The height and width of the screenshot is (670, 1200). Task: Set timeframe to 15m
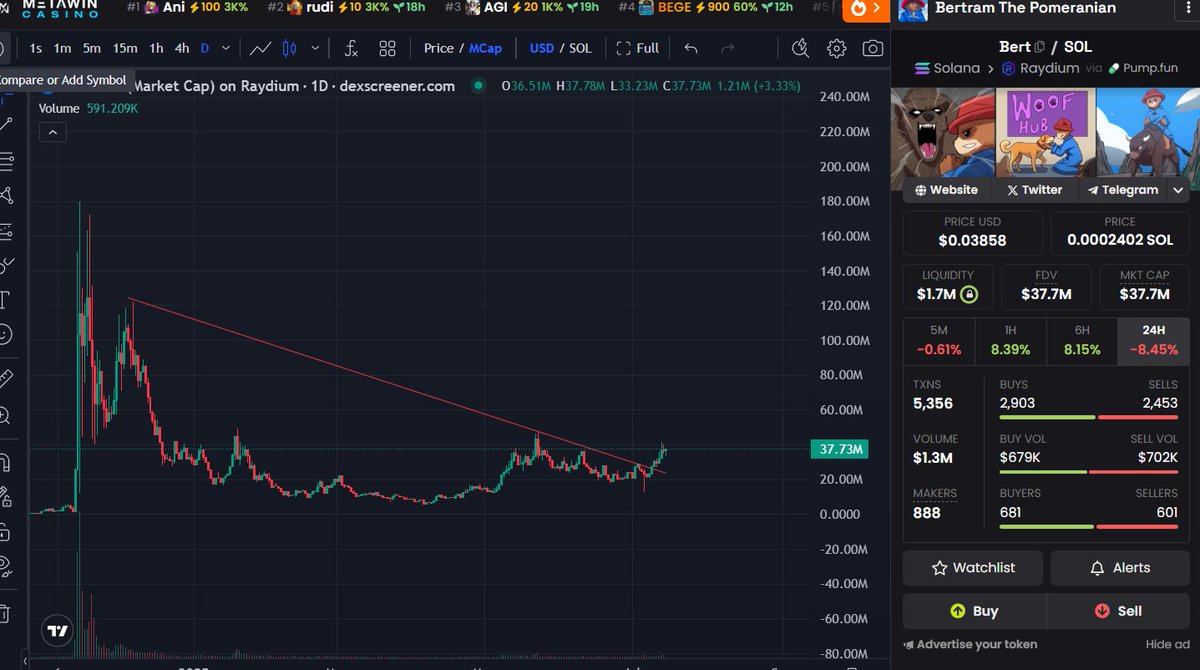click(x=125, y=48)
